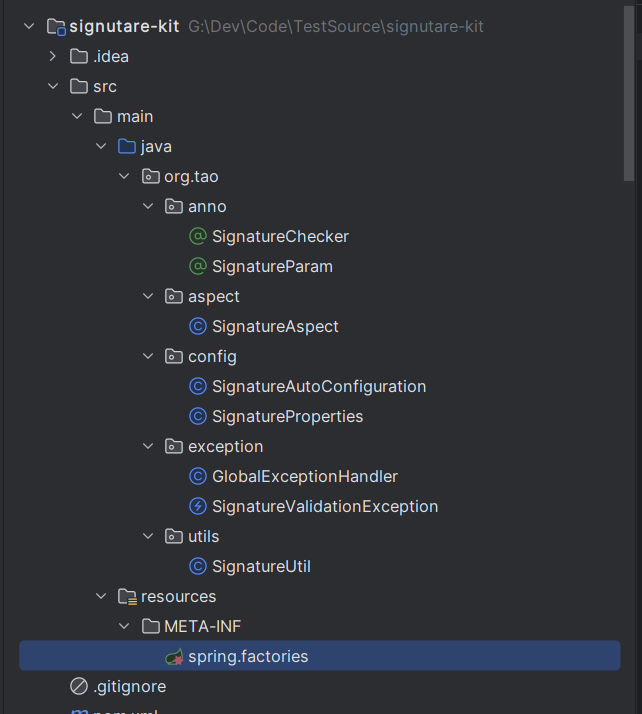Select SignatureAutoConfiguration class

point(319,387)
